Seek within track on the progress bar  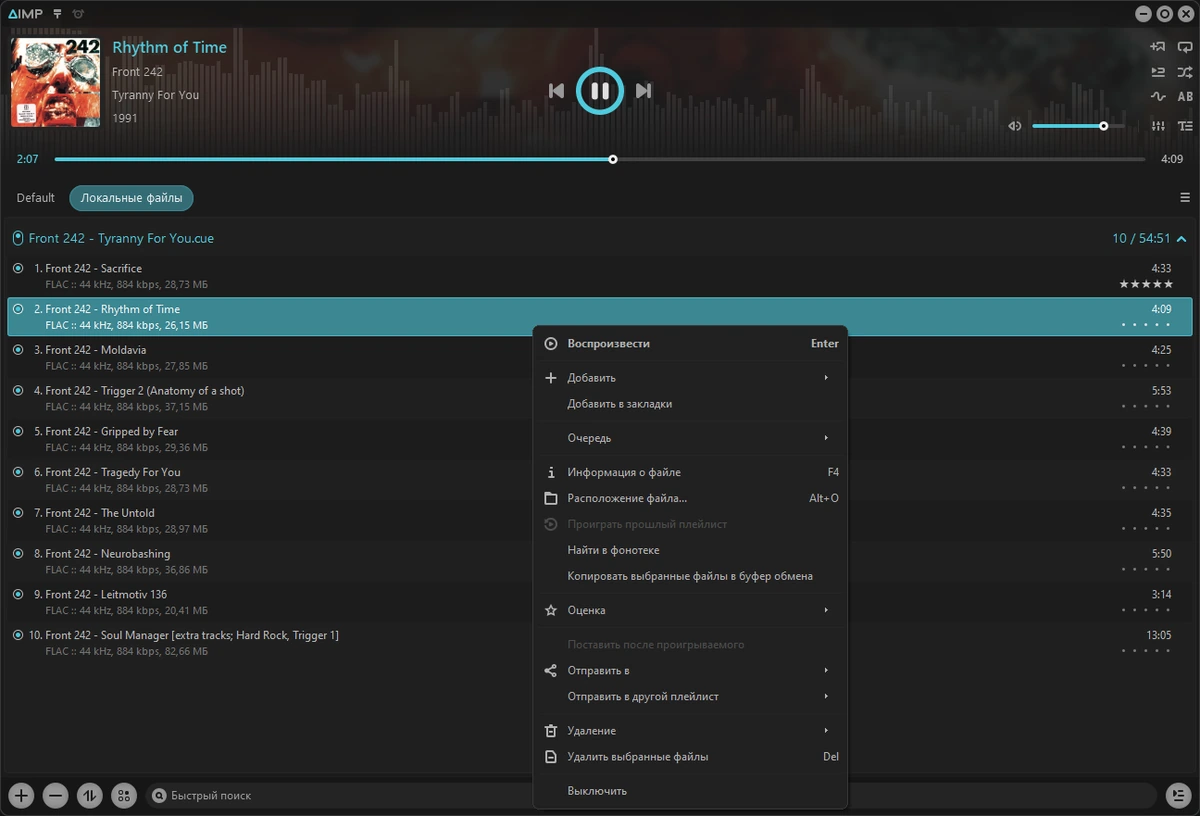[600, 159]
